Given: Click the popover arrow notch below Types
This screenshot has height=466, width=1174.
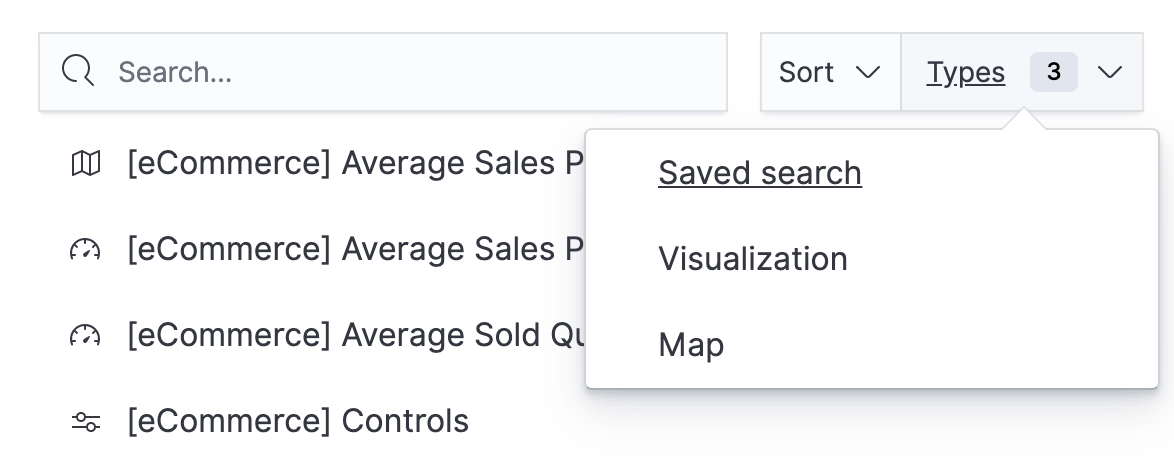Looking at the screenshot, I should click(1022, 122).
